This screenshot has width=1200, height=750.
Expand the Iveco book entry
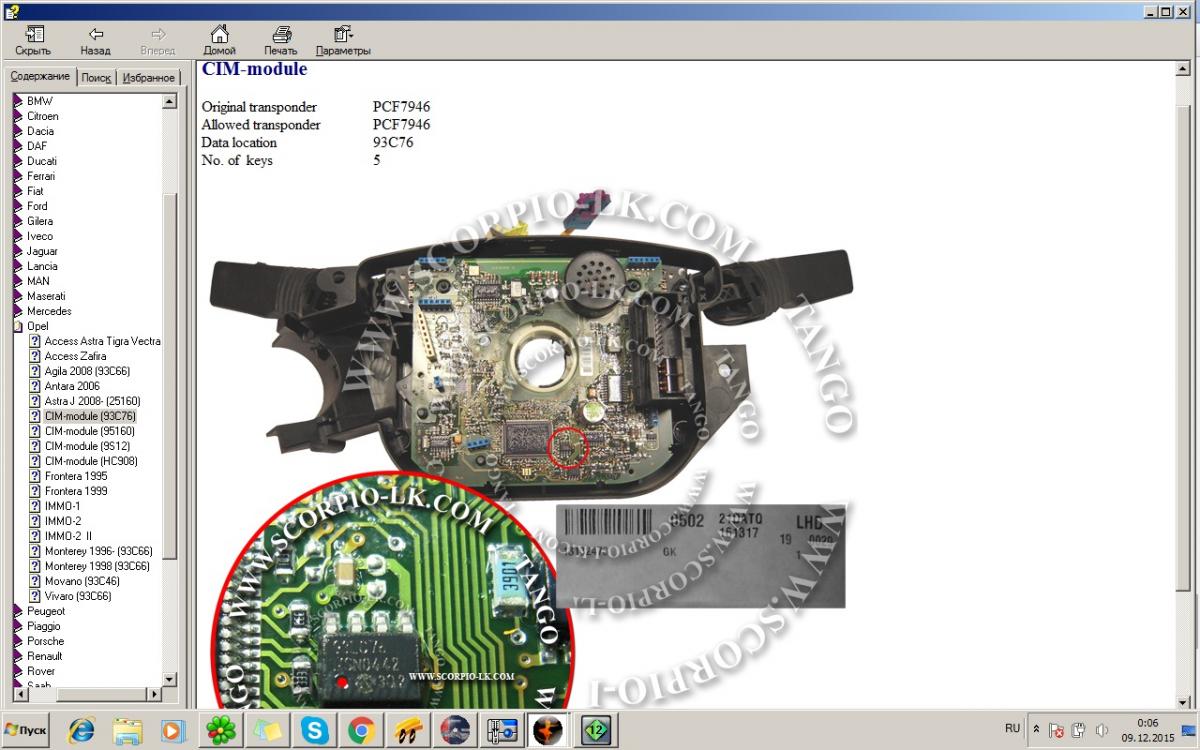(40, 236)
